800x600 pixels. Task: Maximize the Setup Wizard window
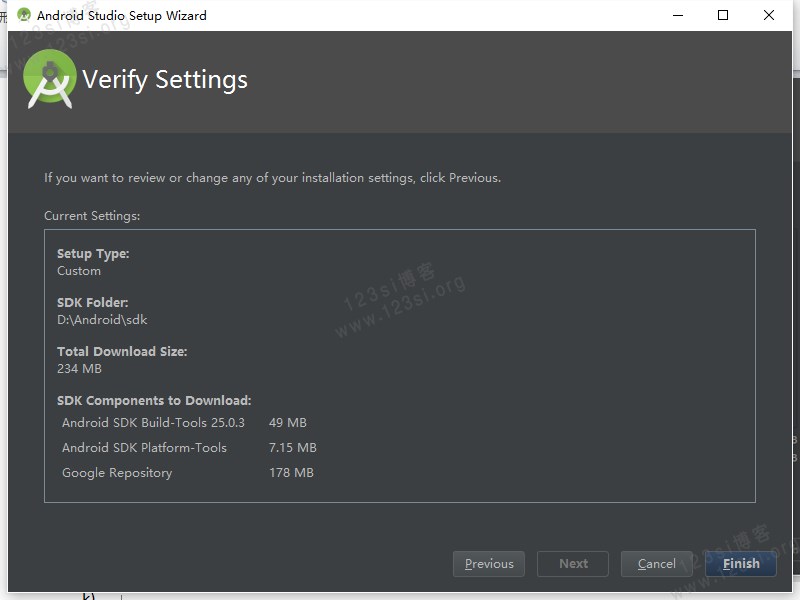coord(723,15)
